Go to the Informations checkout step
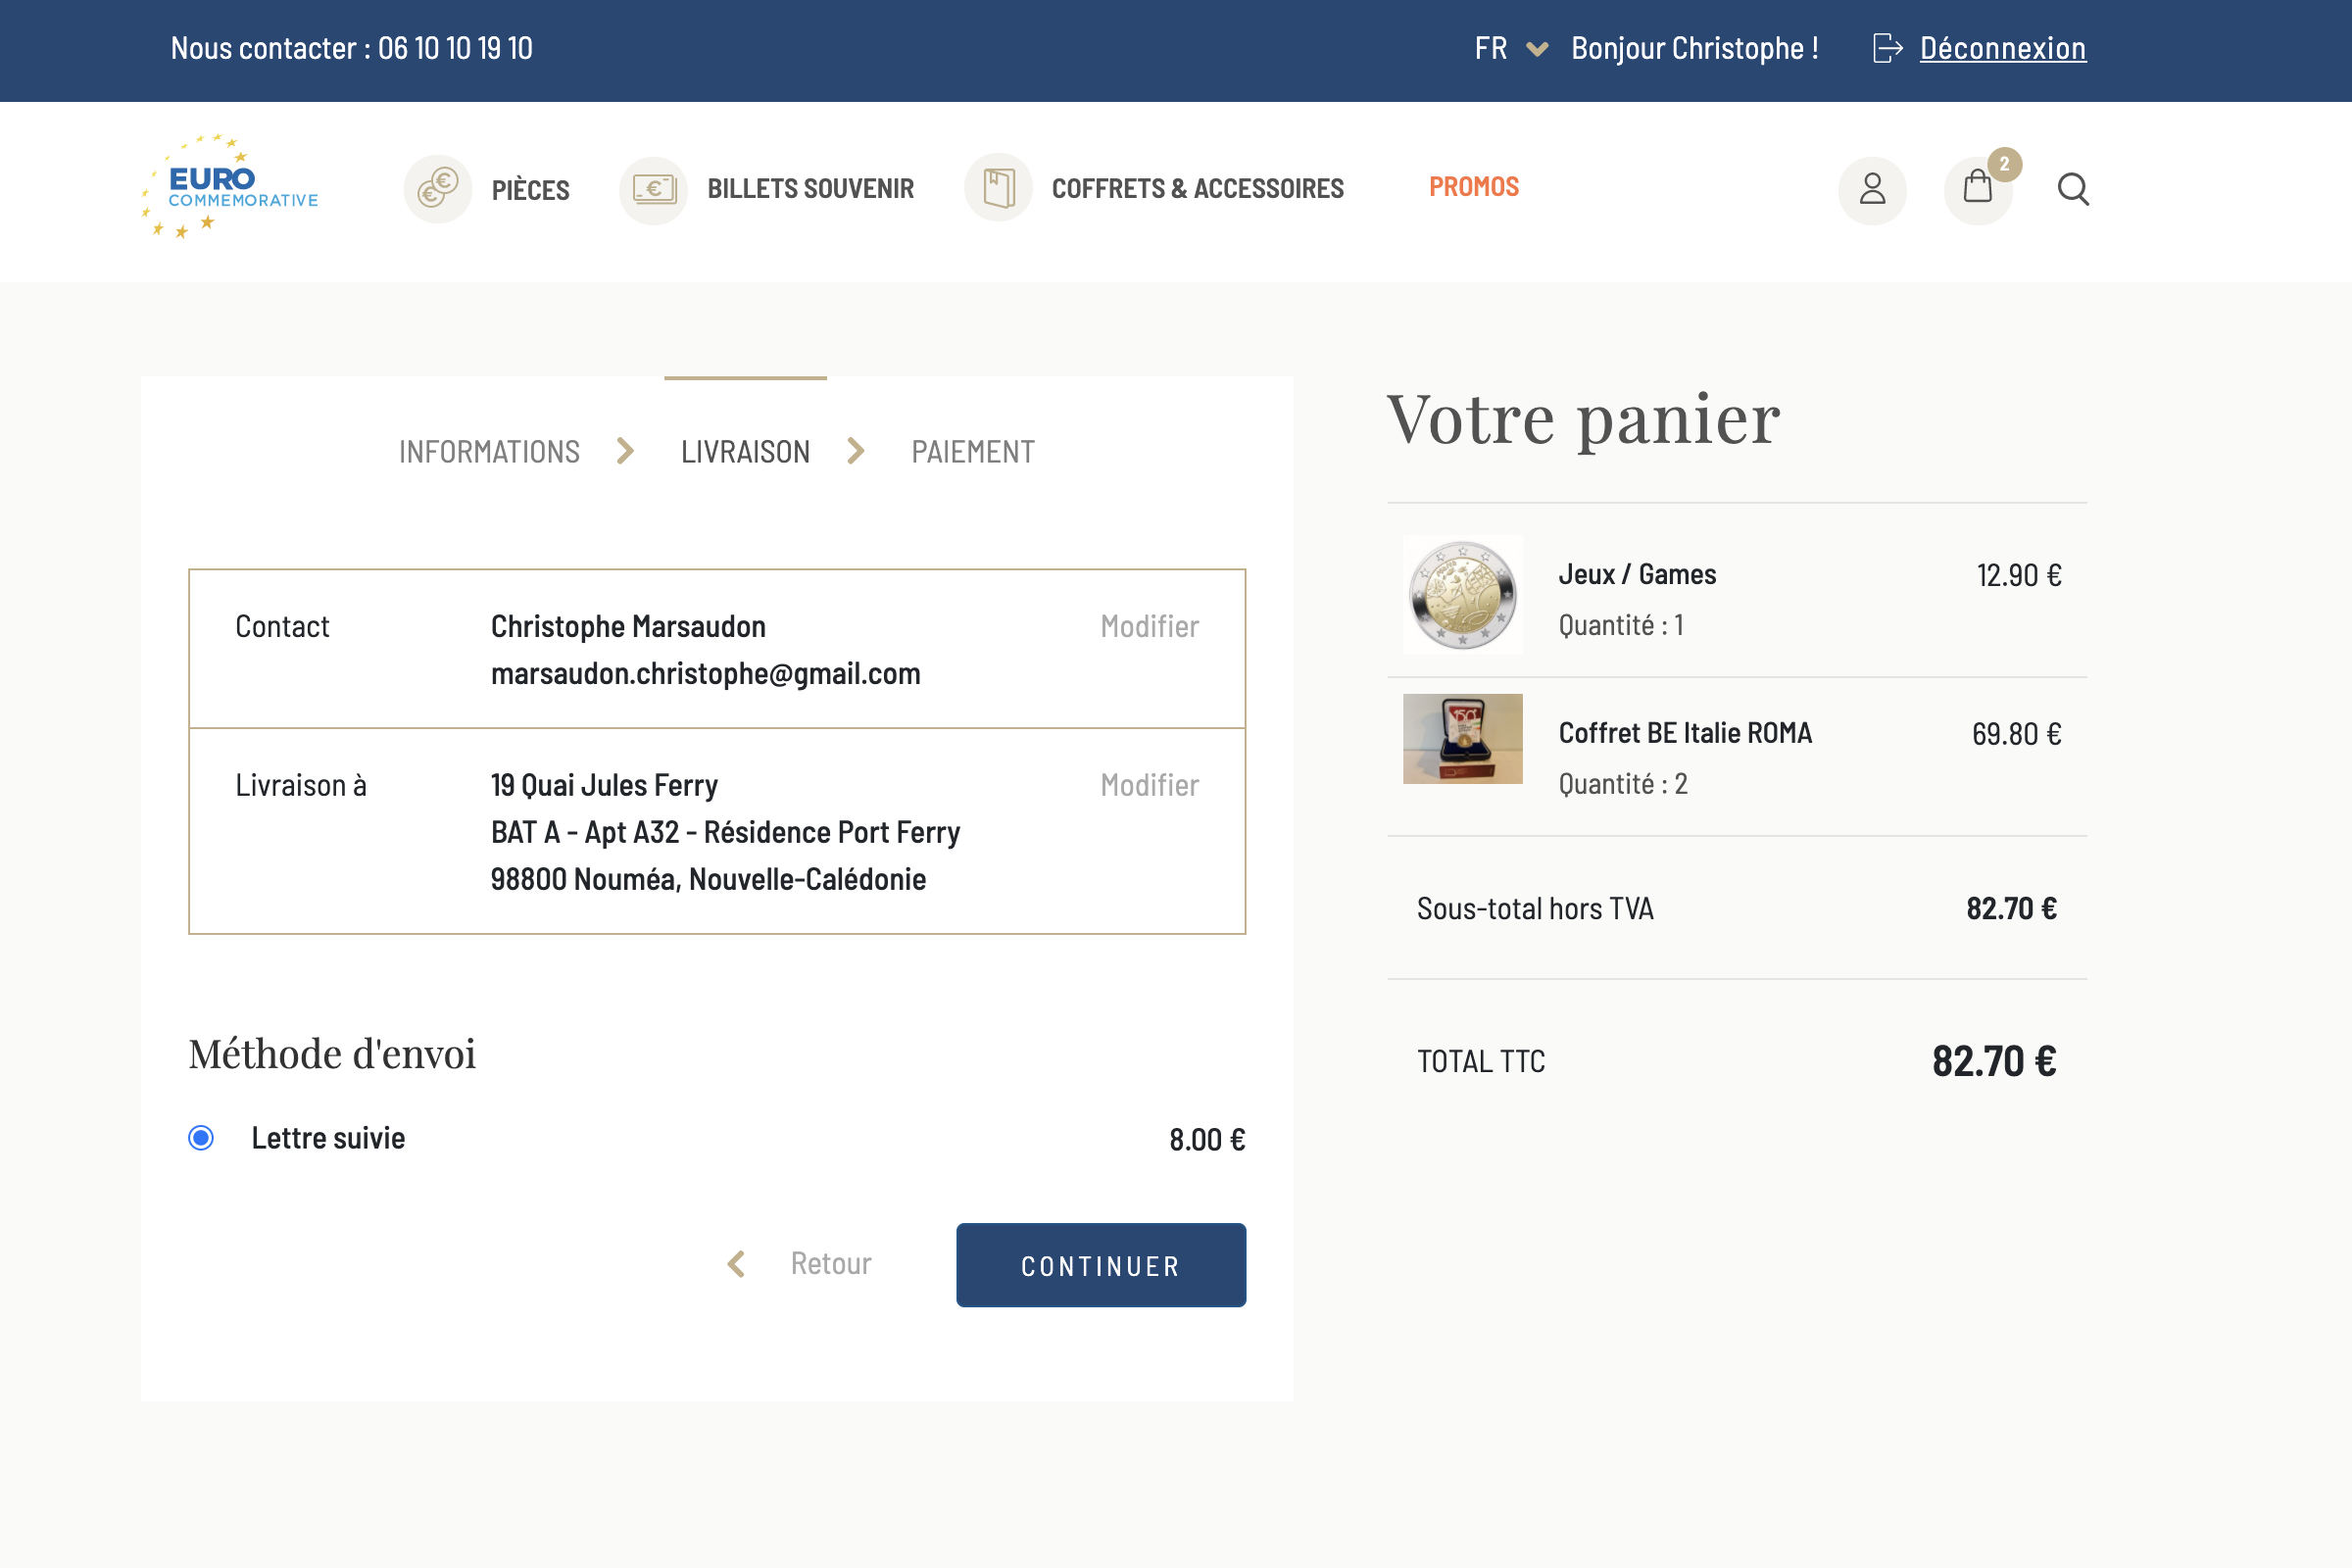Screen dimensions: 2352x1568 489,452
